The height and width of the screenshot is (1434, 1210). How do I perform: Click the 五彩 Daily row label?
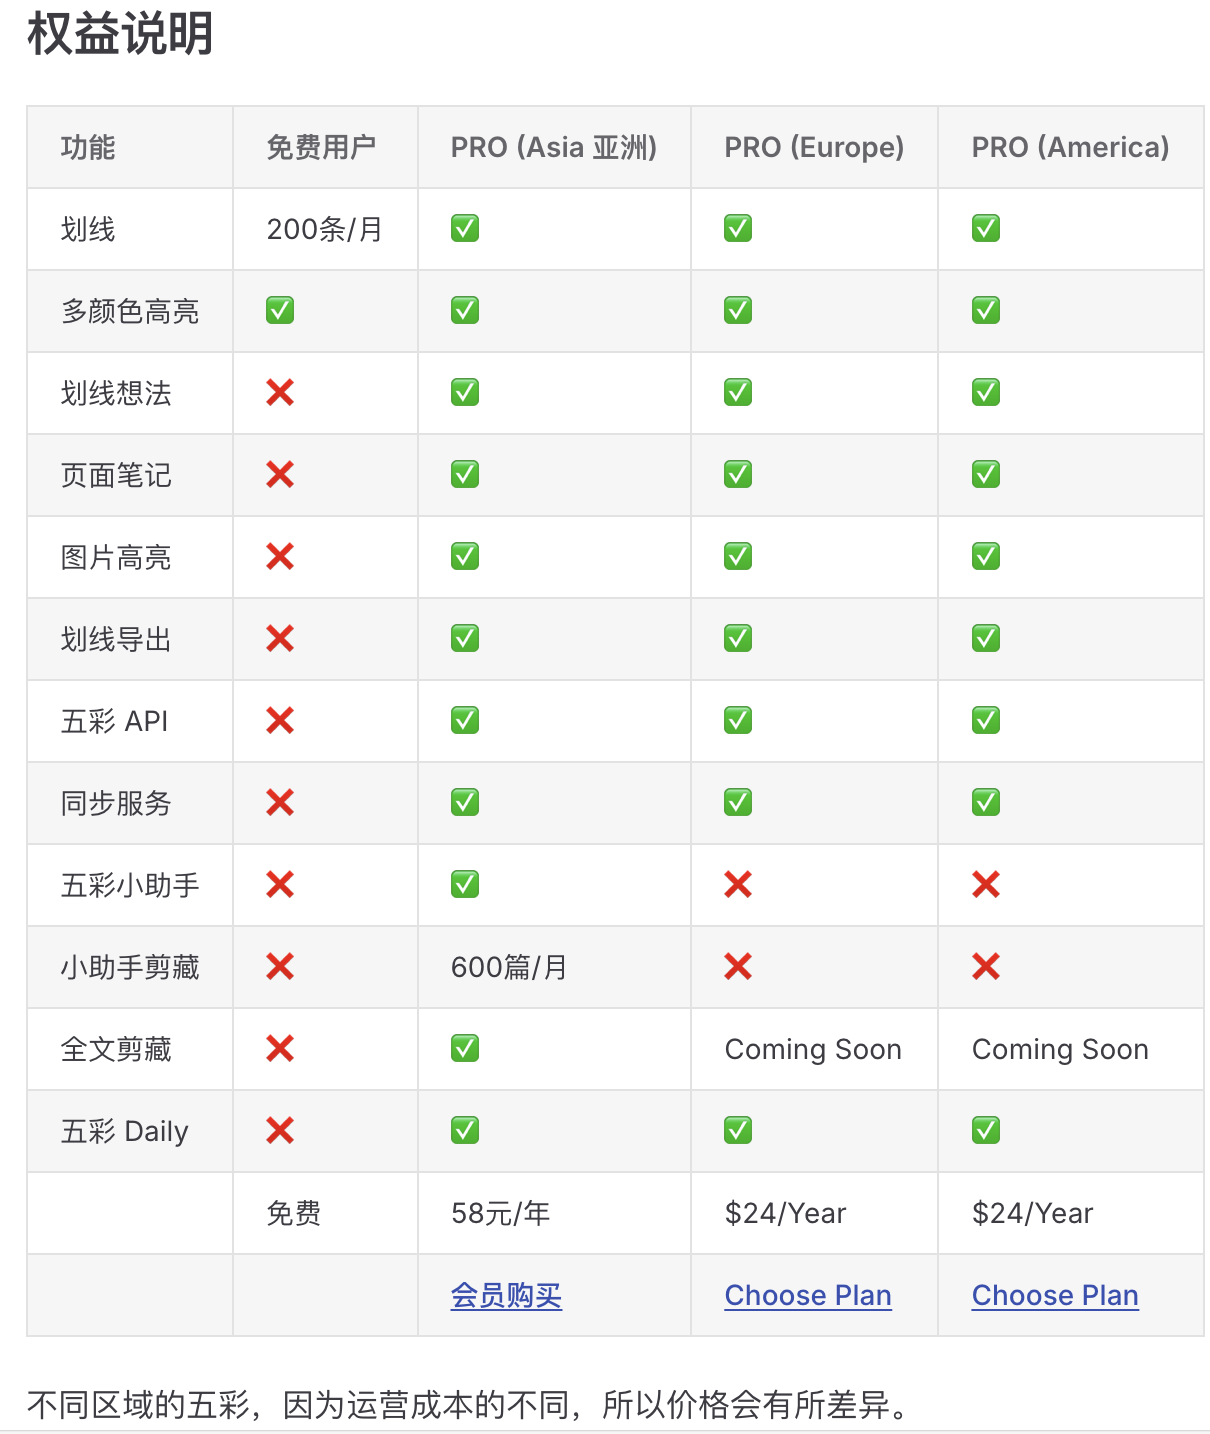[x=124, y=1132]
